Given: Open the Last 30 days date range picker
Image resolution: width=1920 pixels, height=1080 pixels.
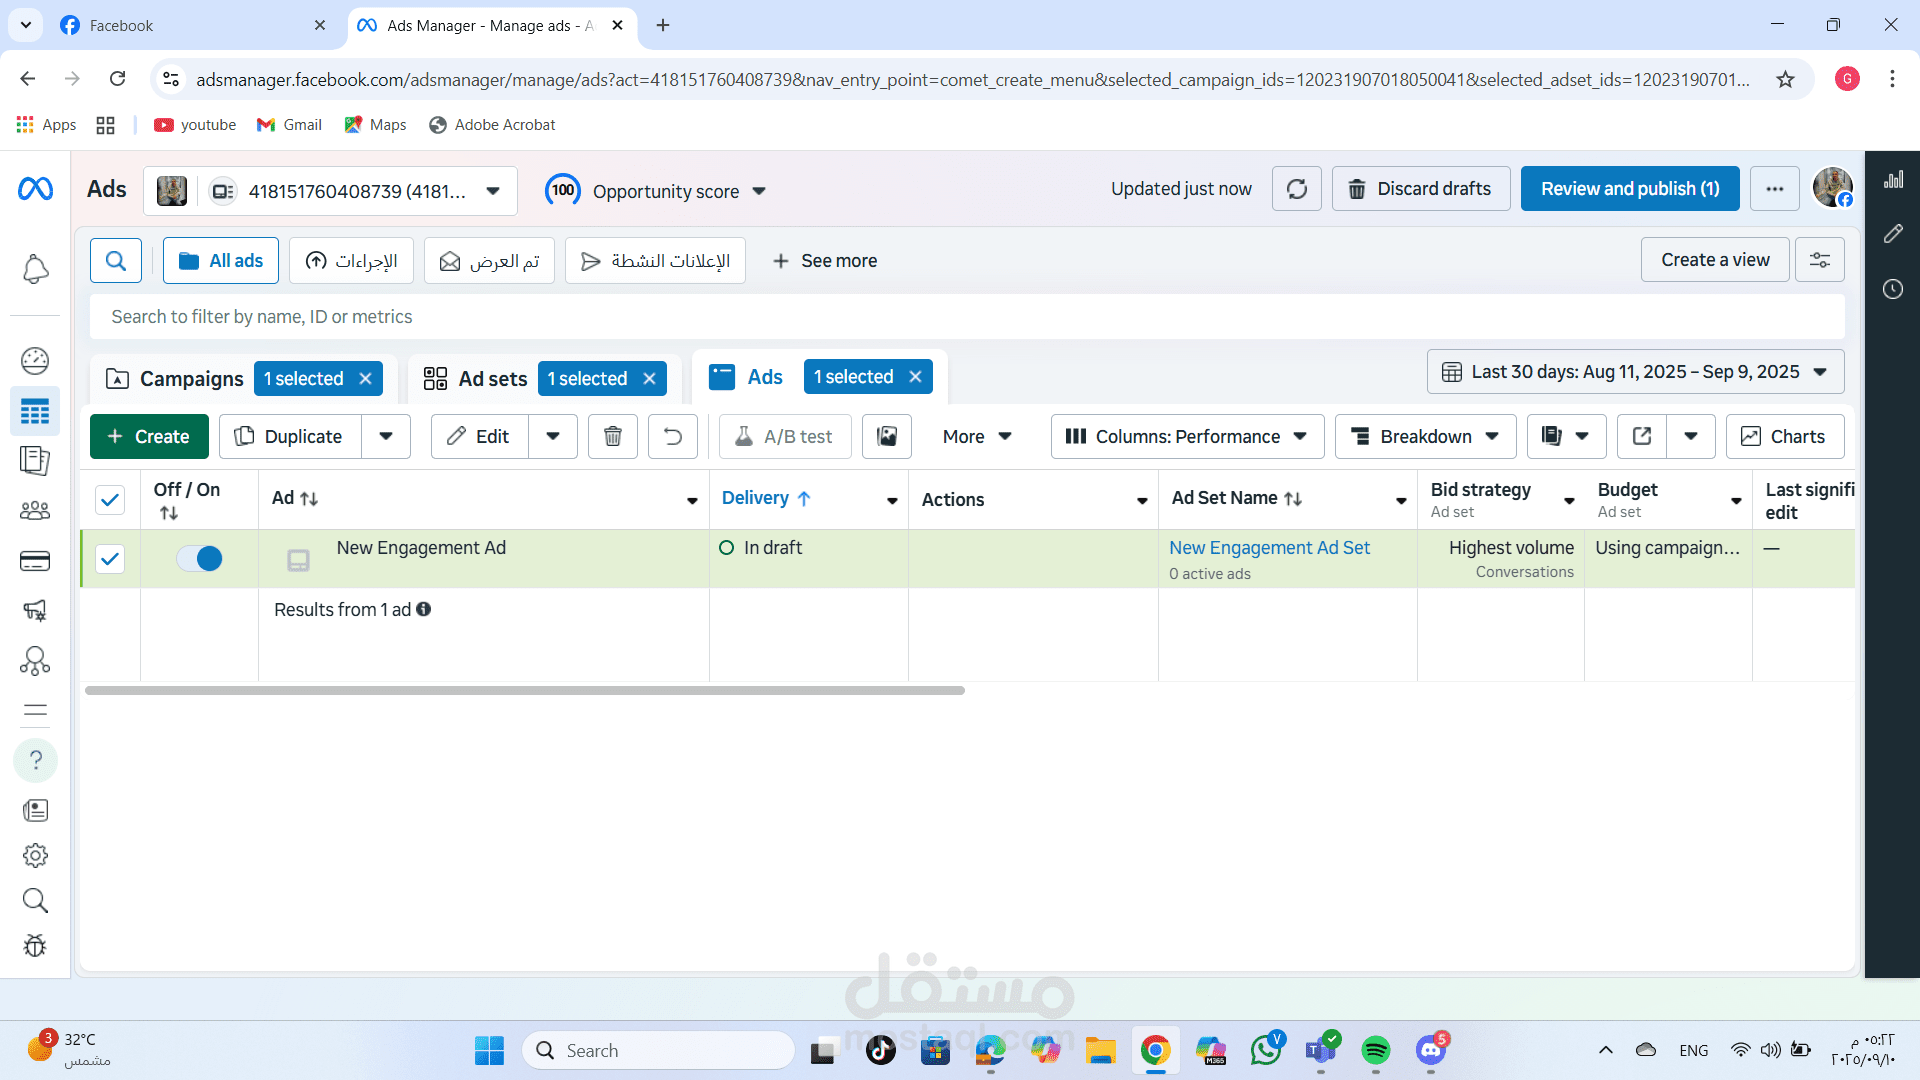Looking at the screenshot, I should tap(1635, 372).
